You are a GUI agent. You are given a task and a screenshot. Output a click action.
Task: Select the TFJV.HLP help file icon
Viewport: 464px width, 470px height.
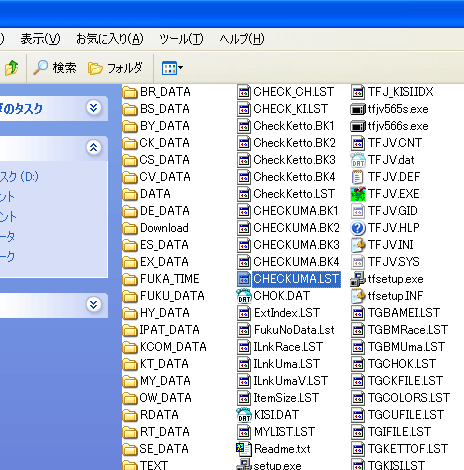(358, 228)
